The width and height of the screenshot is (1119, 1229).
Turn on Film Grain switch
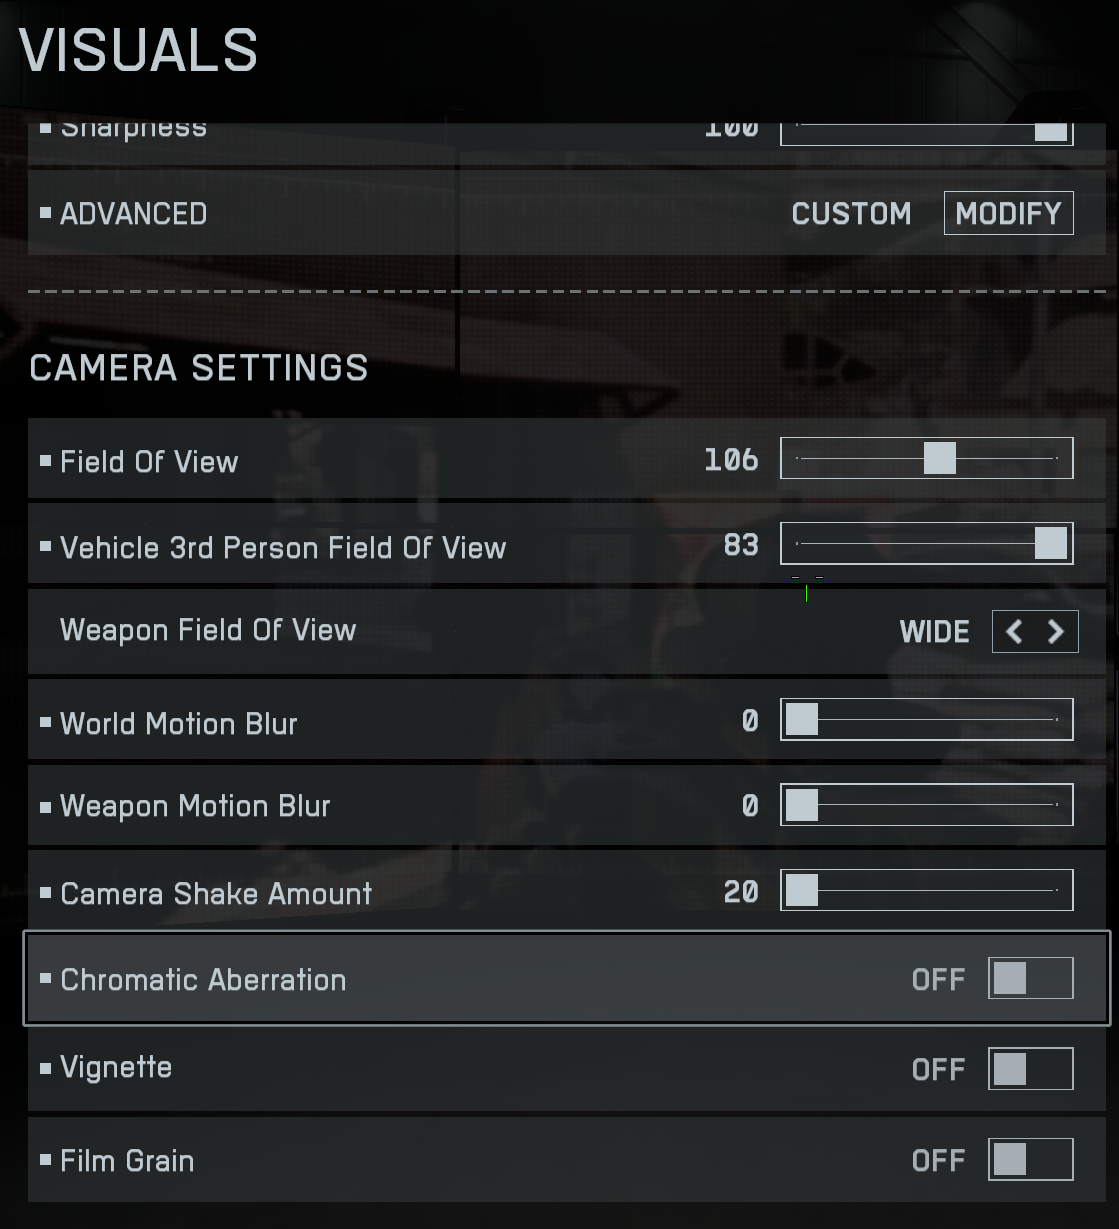pyautogui.click(x=1031, y=1159)
